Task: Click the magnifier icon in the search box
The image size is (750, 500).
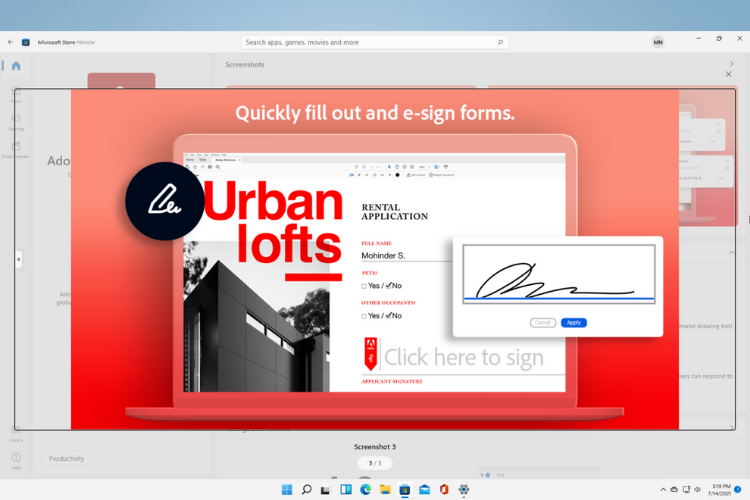Action: 500,42
